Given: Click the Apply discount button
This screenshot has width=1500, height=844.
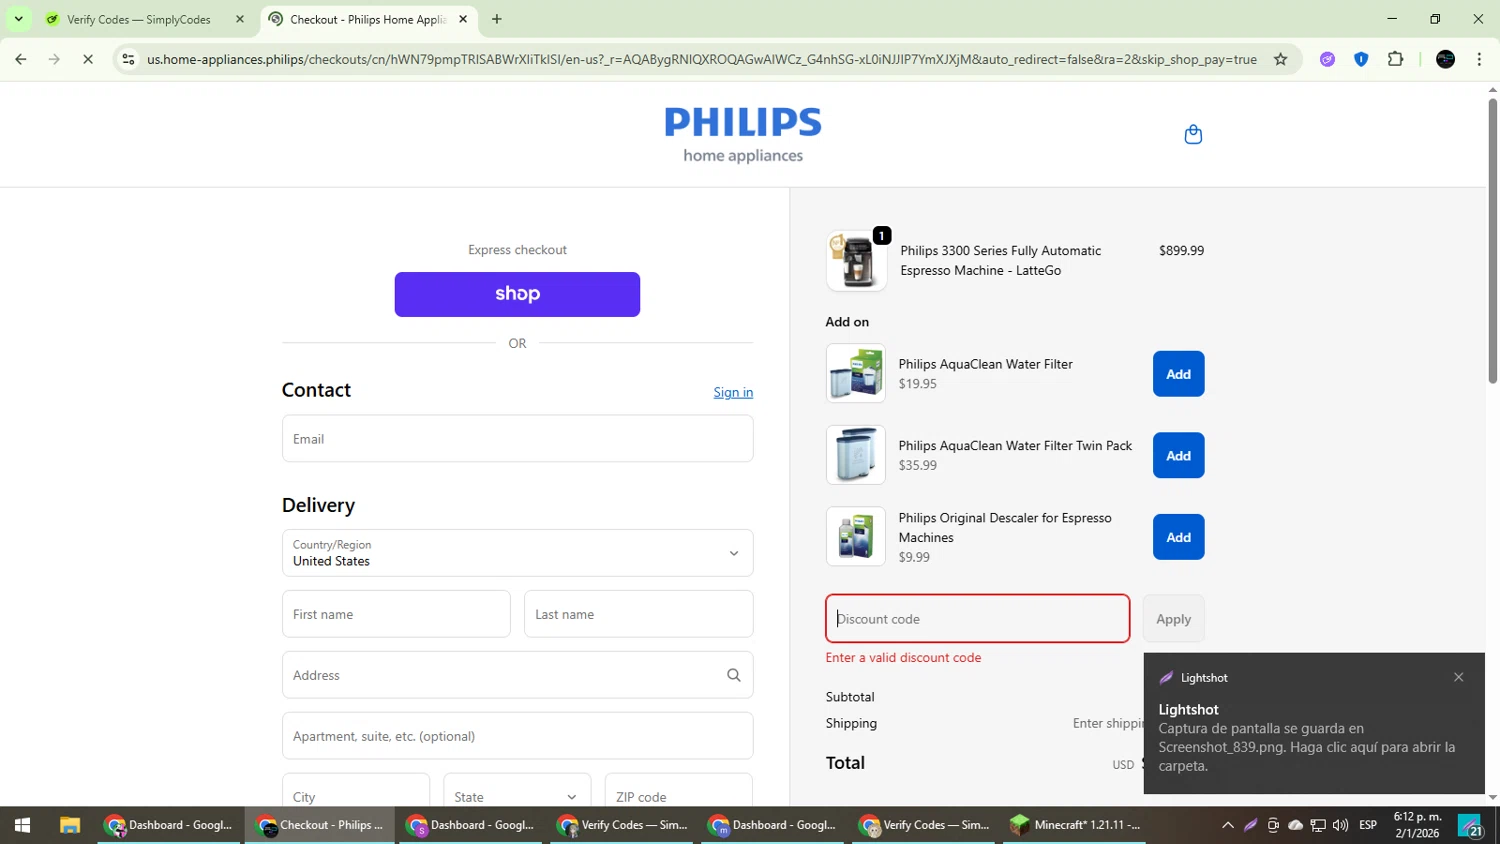Looking at the screenshot, I should [1173, 618].
